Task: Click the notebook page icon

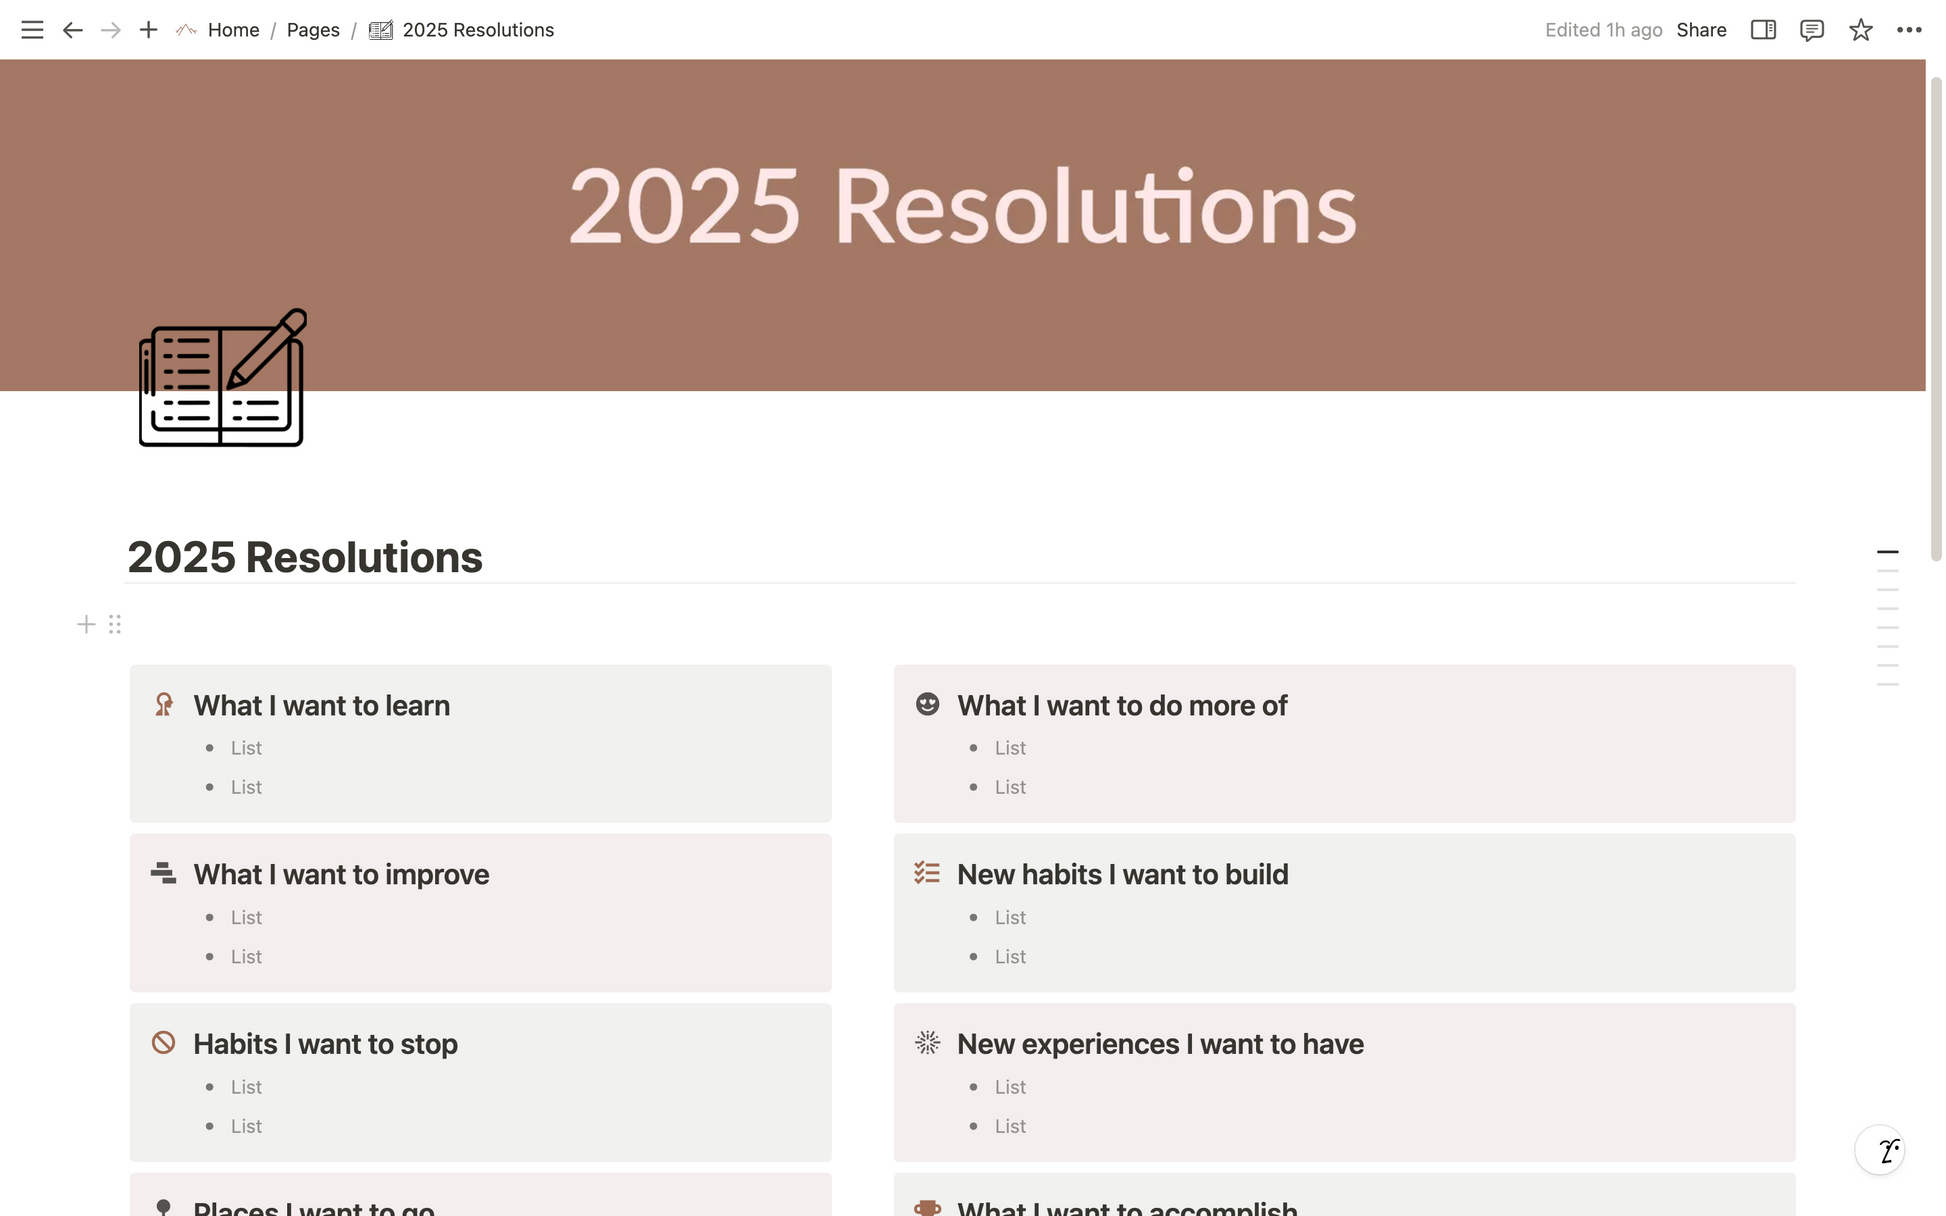Action: [222, 378]
